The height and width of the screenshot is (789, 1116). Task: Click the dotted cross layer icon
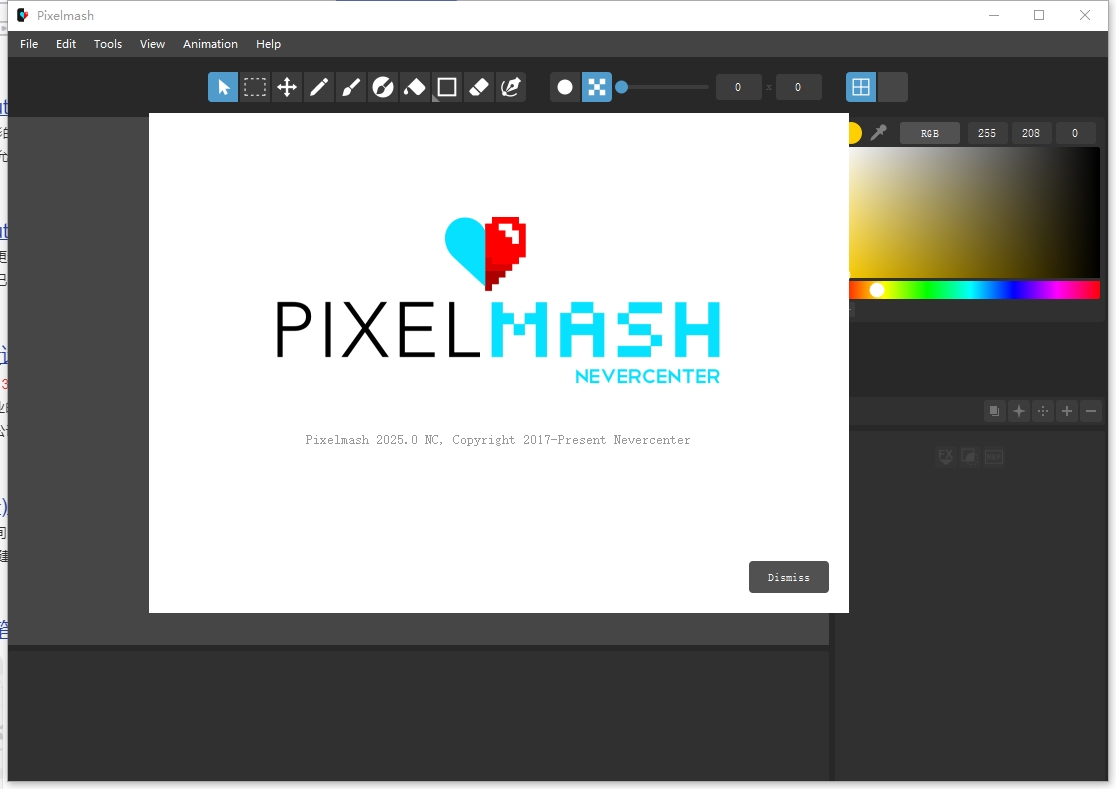tap(1043, 411)
